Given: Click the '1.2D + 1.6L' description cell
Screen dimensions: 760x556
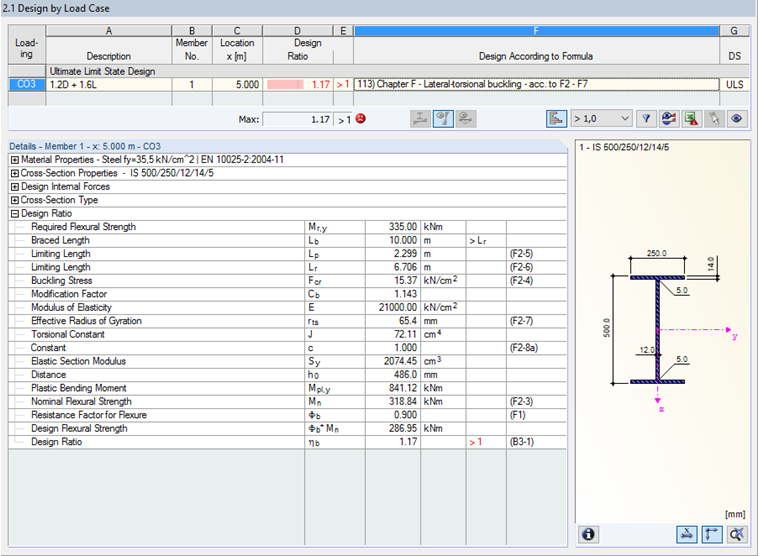Looking at the screenshot, I should (x=109, y=84).
